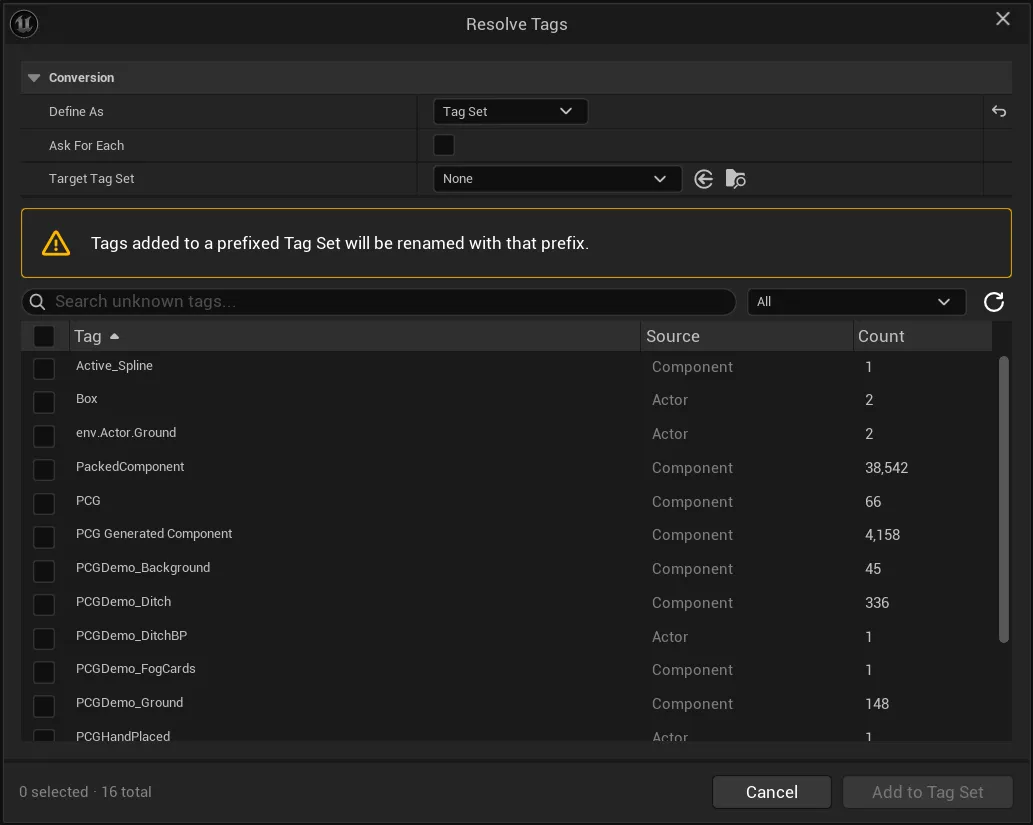1033x825 pixels.
Task: Select the PCG Generated Component name
Action: pos(154,534)
